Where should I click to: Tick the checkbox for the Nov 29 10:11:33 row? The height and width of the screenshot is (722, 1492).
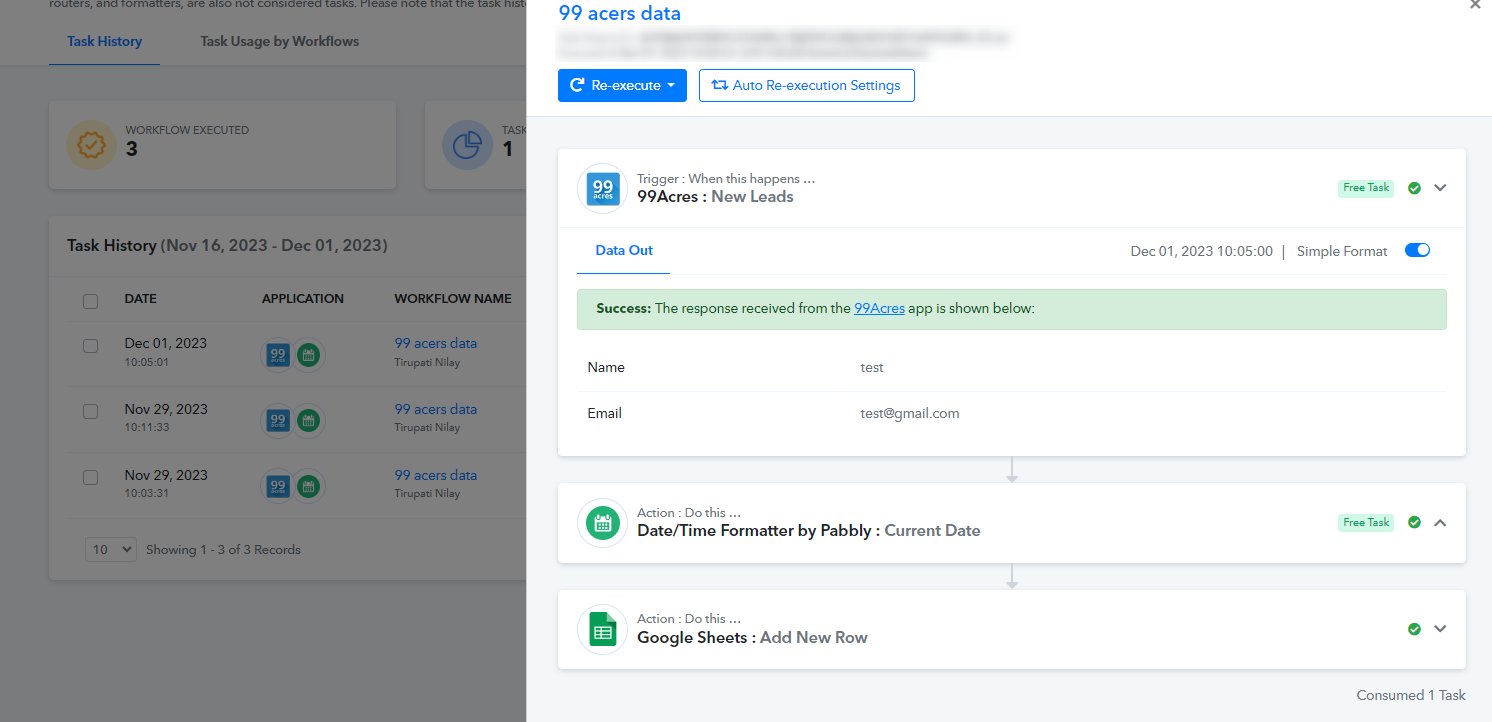click(91, 412)
